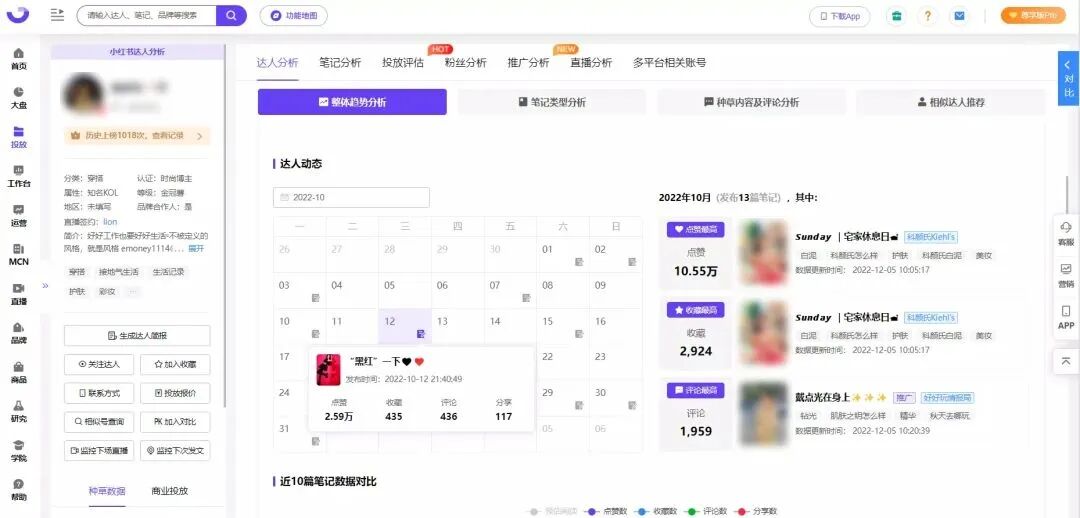Click the 功能地图 button

(293, 16)
